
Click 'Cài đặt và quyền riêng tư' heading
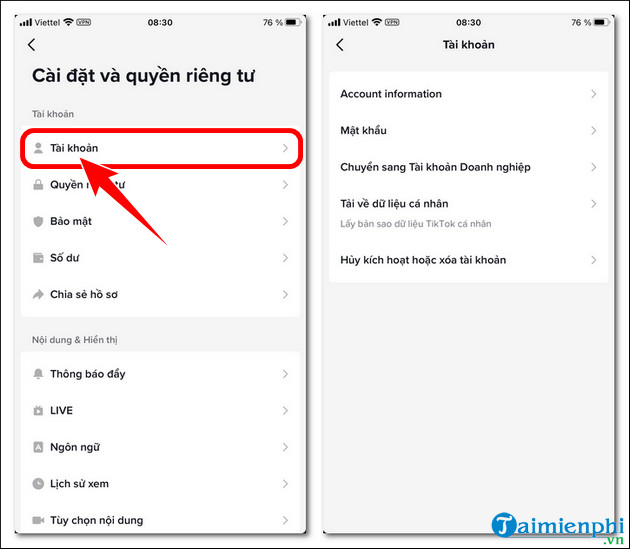click(143, 76)
